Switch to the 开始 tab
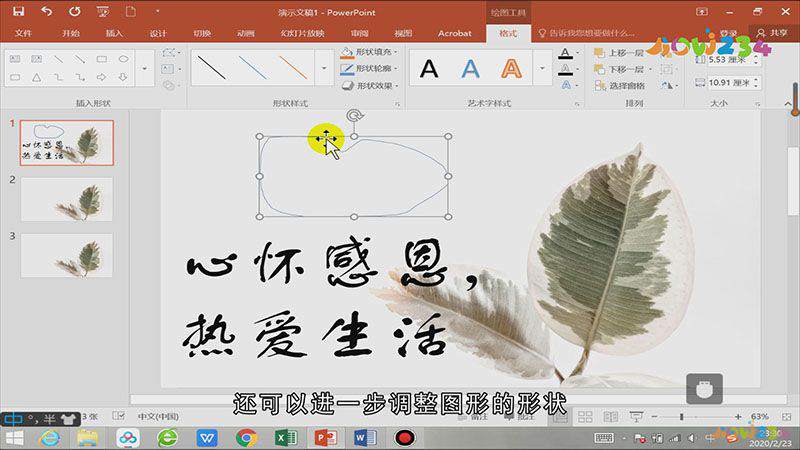 [x=70, y=33]
